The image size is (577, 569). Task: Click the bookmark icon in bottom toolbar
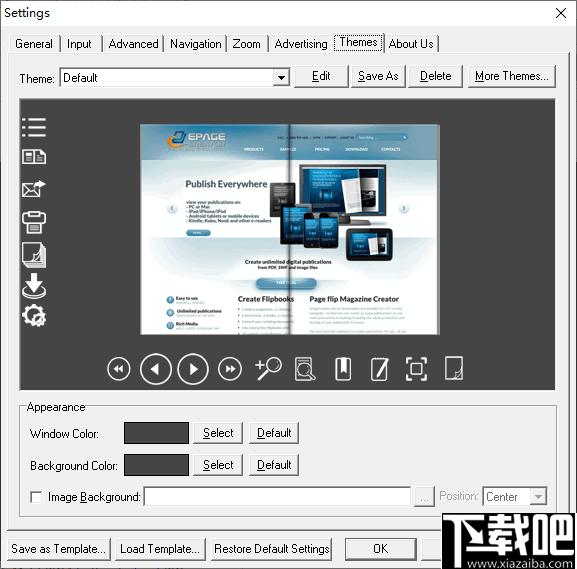[x=343, y=369]
